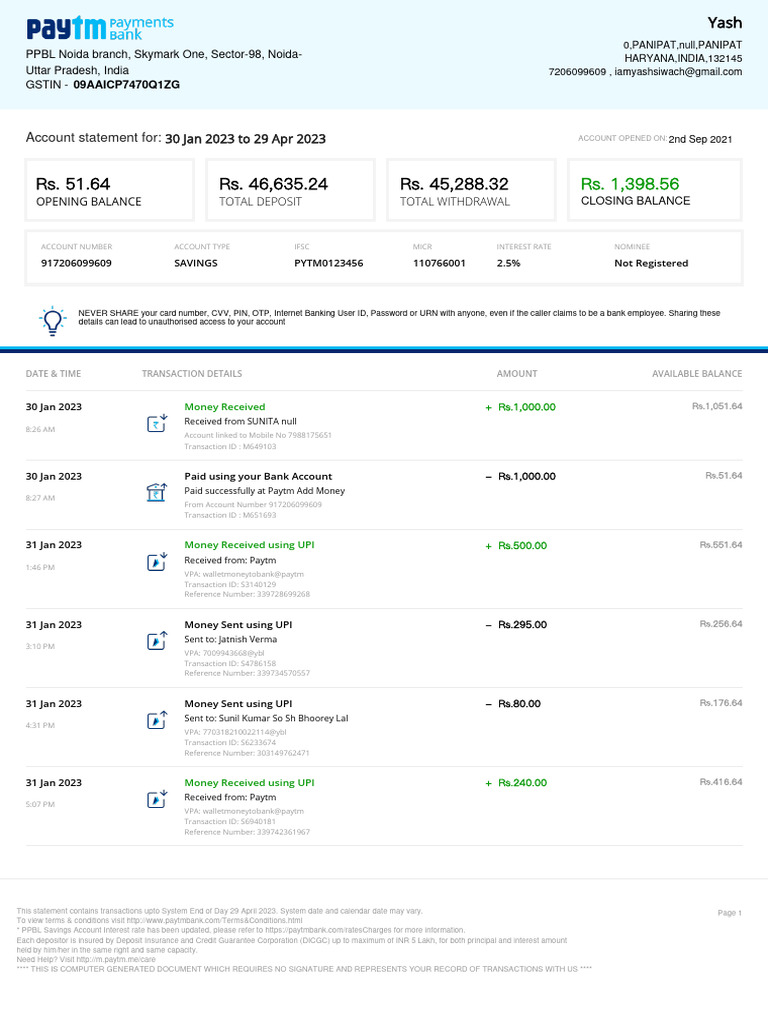Click amount + Rs.500.00

(x=516, y=545)
